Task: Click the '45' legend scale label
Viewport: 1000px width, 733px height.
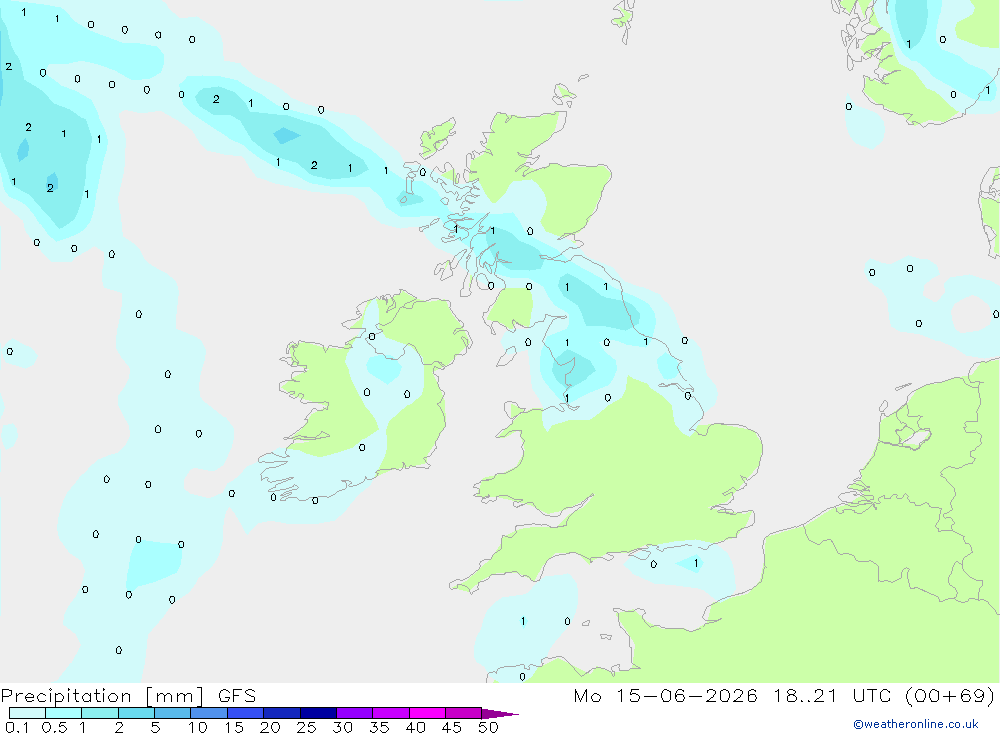Action: tap(452, 727)
